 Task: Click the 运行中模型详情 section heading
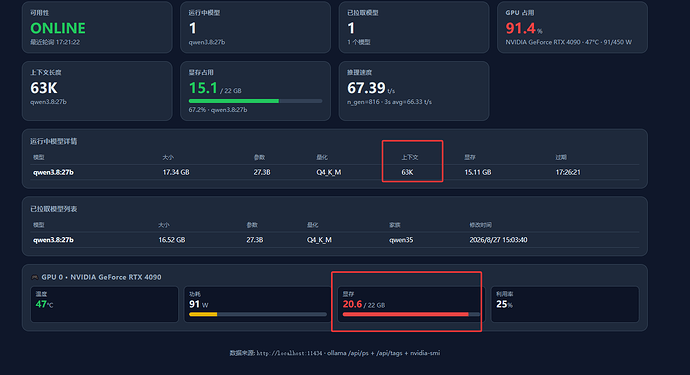pos(54,141)
